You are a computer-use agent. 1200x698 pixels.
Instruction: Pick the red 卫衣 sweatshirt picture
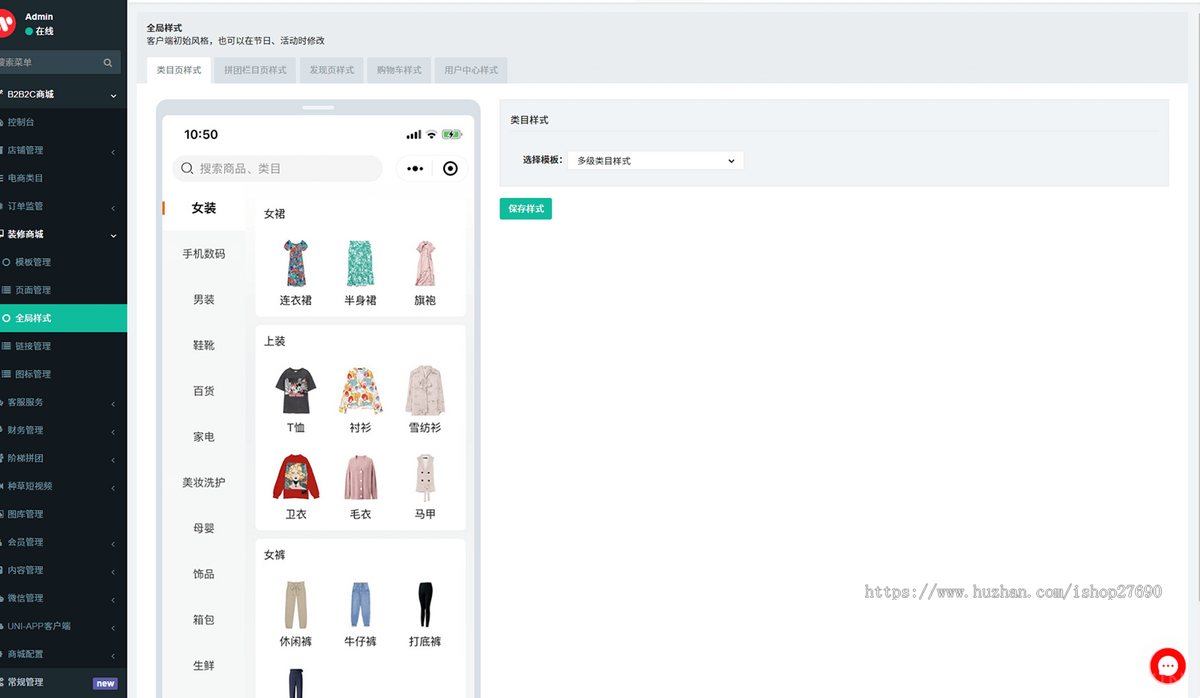pos(296,477)
